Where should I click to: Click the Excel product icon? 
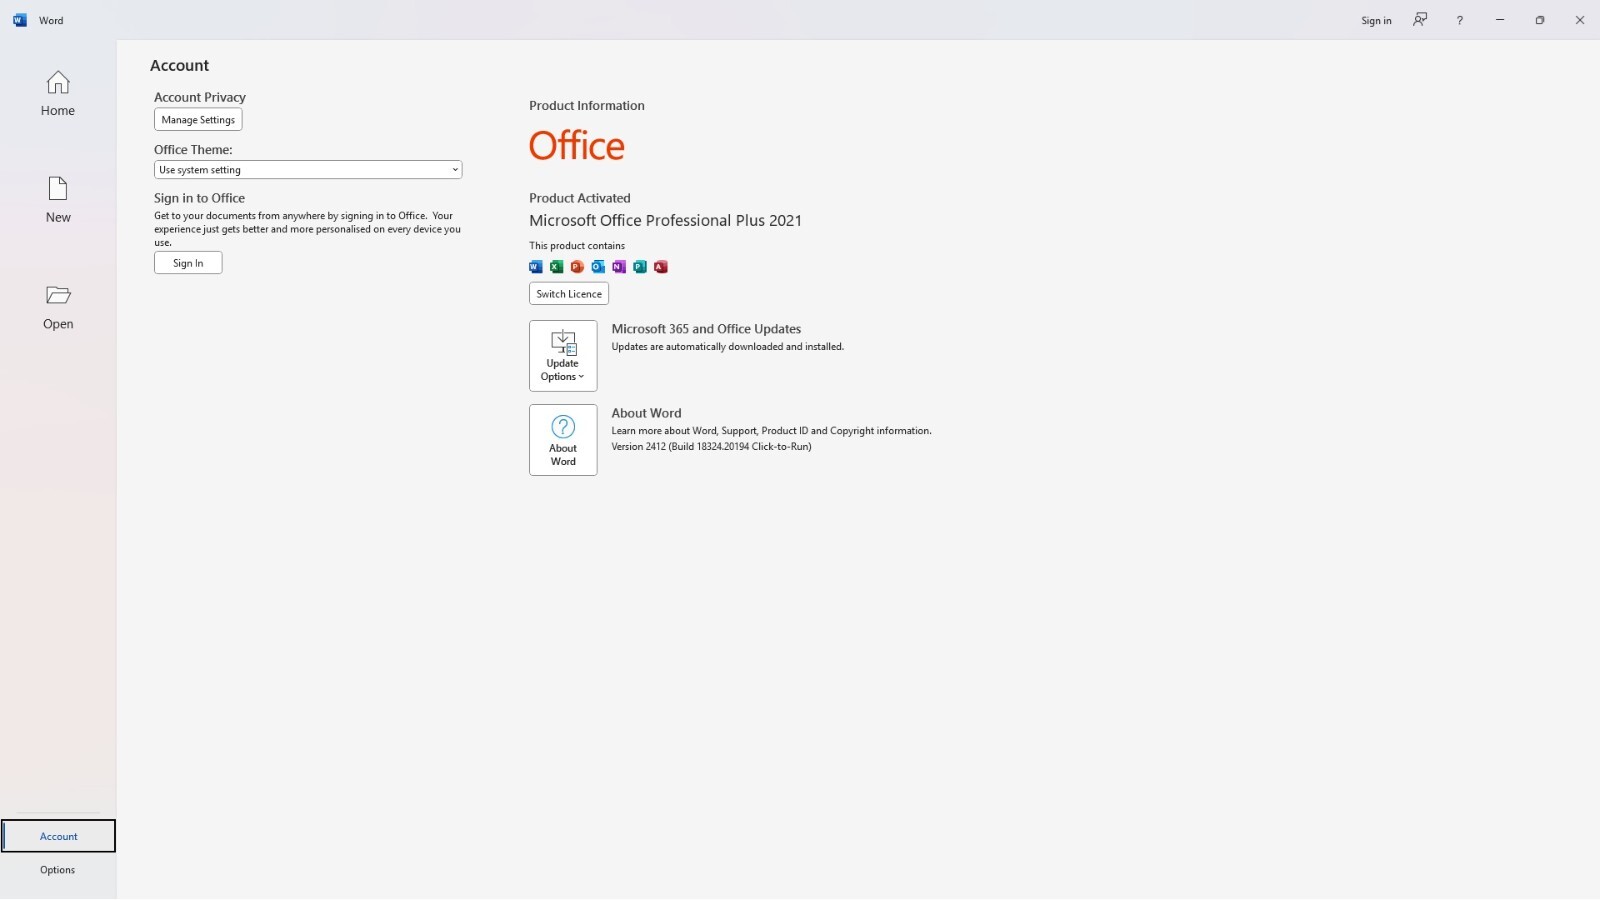[556, 266]
